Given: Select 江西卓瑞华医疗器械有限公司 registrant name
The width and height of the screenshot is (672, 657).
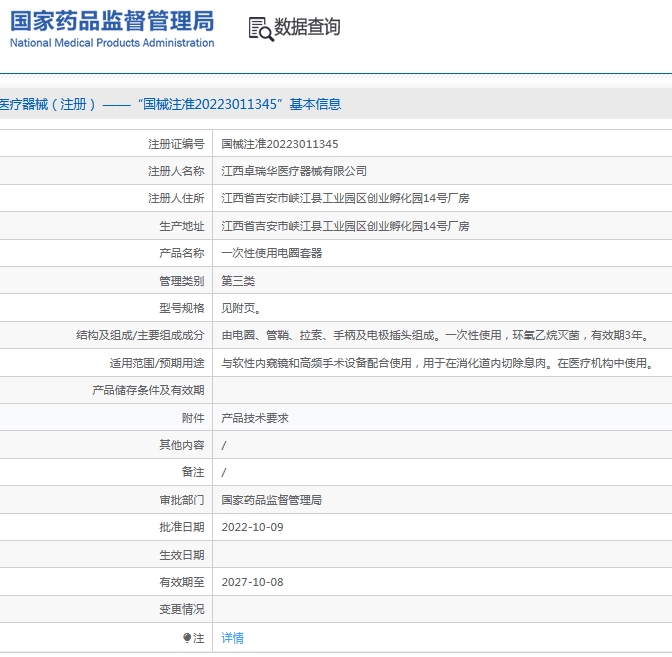Looking at the screenshot, I should coord(294,171).
